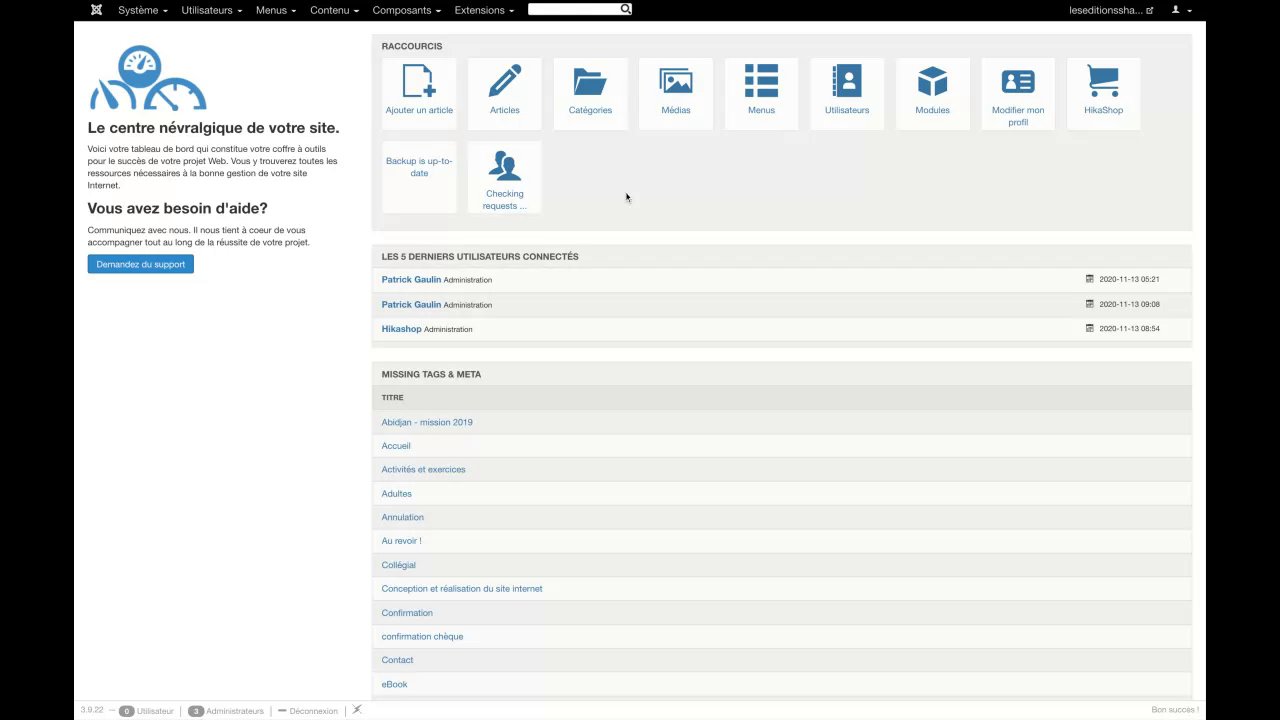Click the calendar icon next to 09:08 date
This screenshot has height=720, width=1280.
1090,304
